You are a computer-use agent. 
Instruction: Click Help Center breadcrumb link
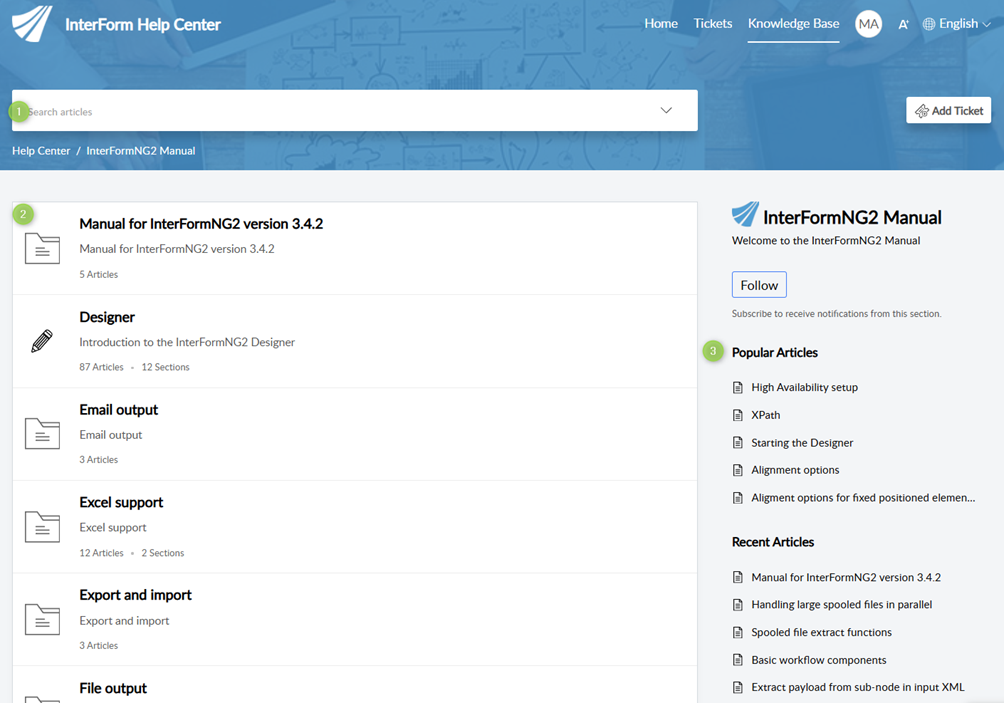[41, 150]
